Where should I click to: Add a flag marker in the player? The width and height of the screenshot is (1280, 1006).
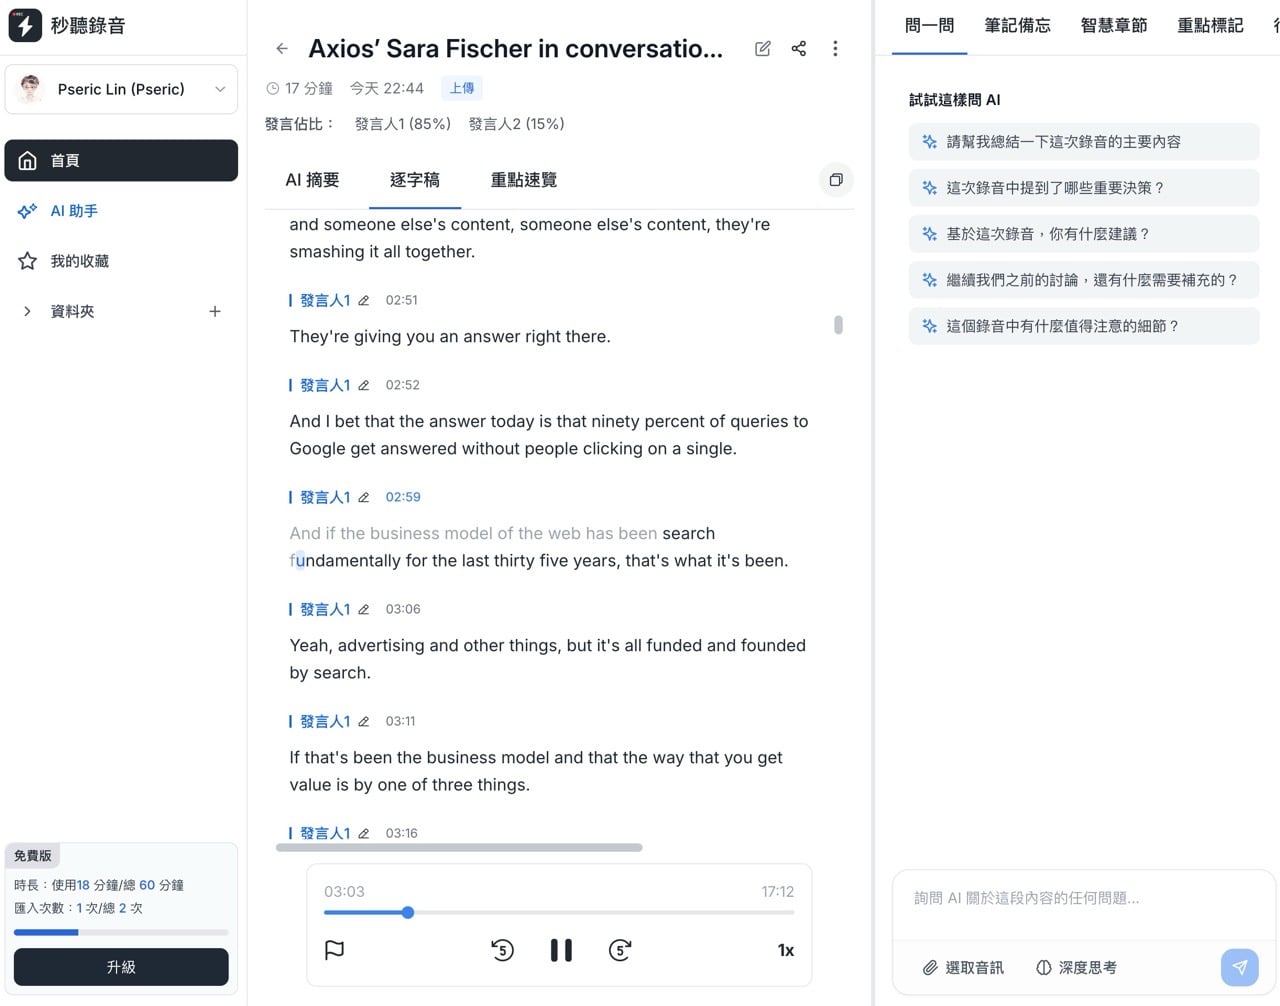pyautogui.click(x=335, y=950)
